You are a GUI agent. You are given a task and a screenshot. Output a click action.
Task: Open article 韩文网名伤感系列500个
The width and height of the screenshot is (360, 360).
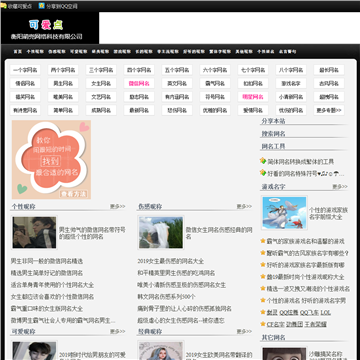coord(166,297)
